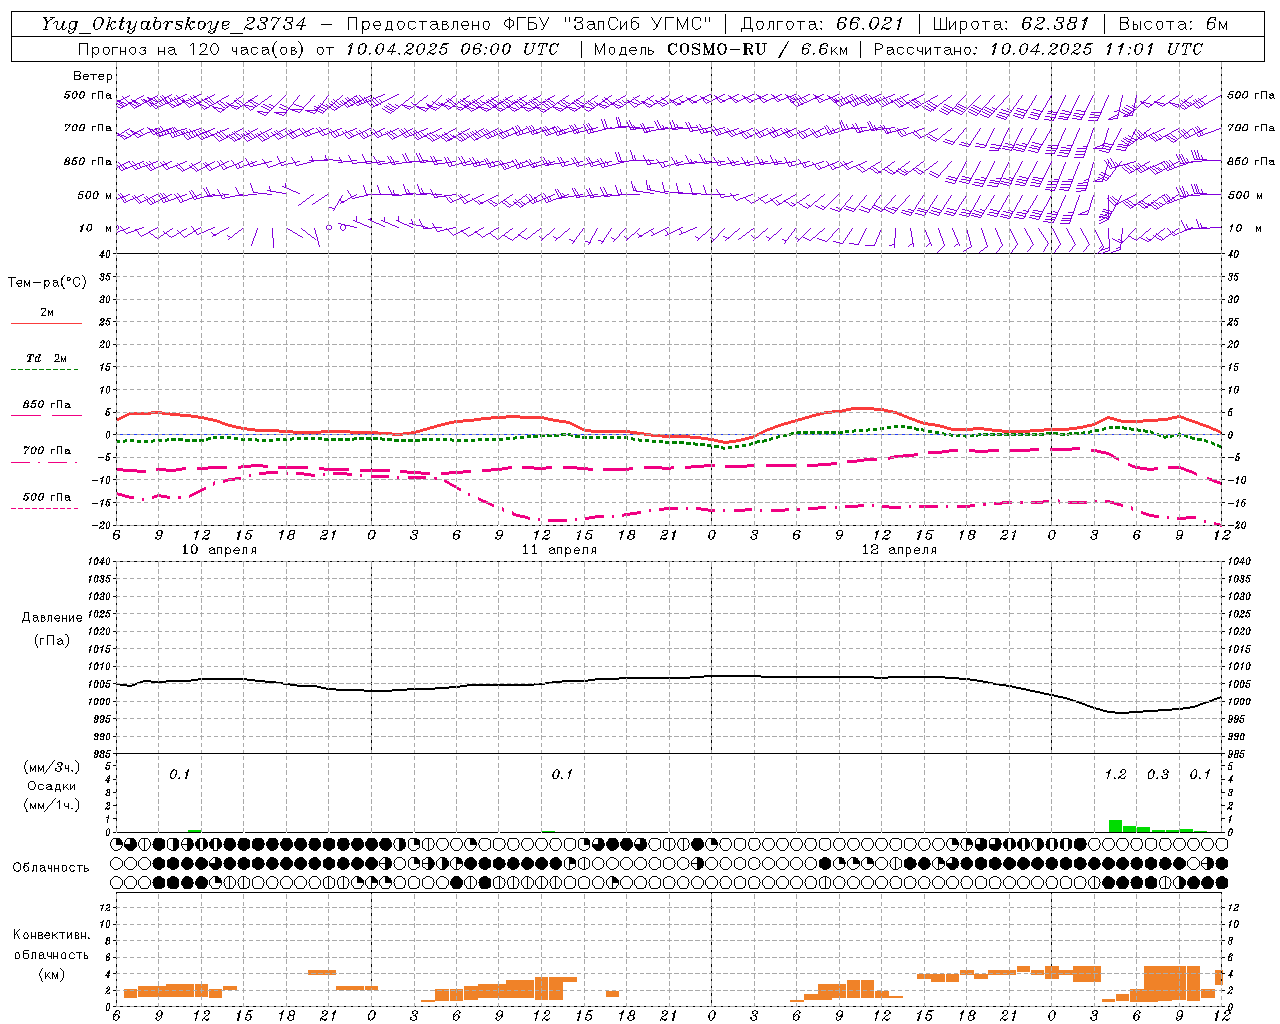The height and width of the screenshot is (1024, 1280).
Task: Click the 12 апреля date label
Action: 899,550
